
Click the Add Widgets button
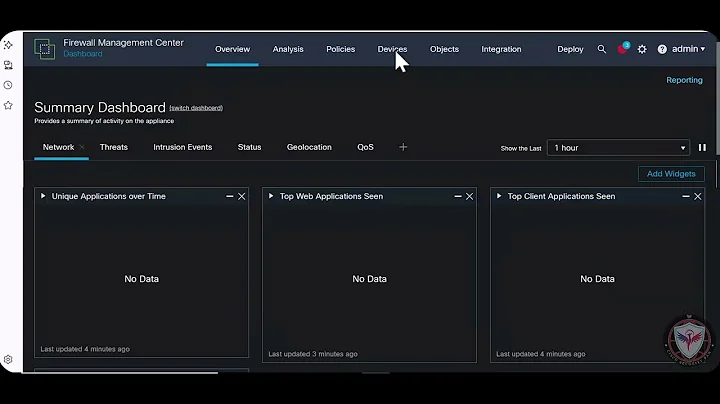point(671,174)
